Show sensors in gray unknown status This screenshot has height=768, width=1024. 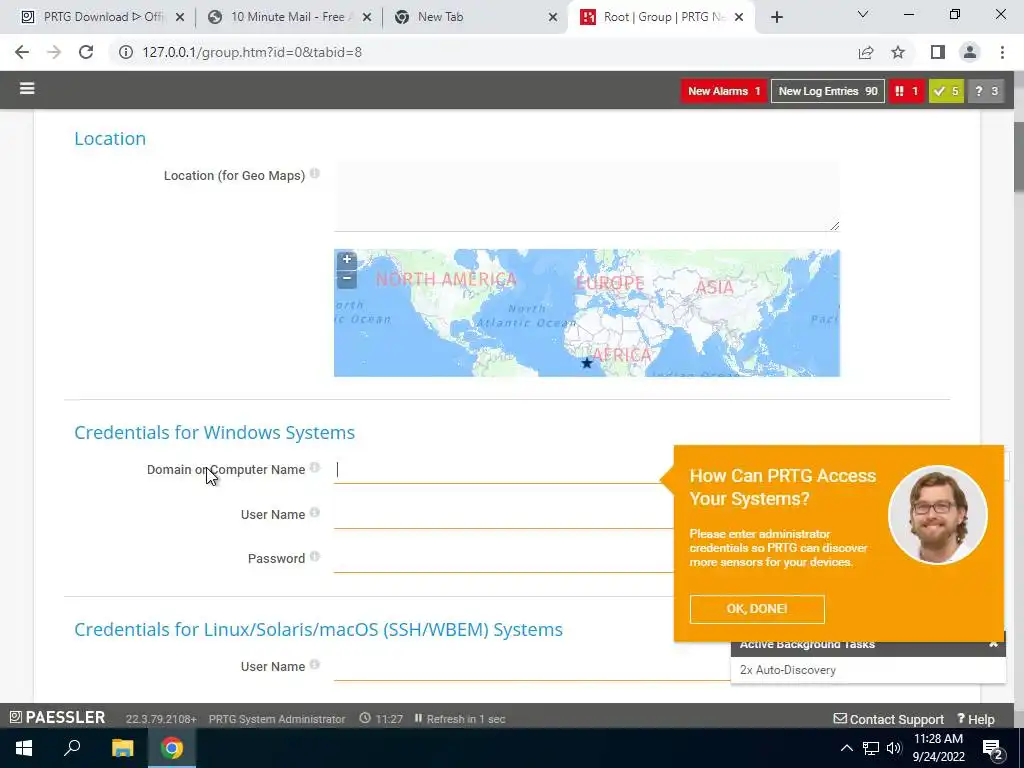pyautogui.click(x=986, y=91)
